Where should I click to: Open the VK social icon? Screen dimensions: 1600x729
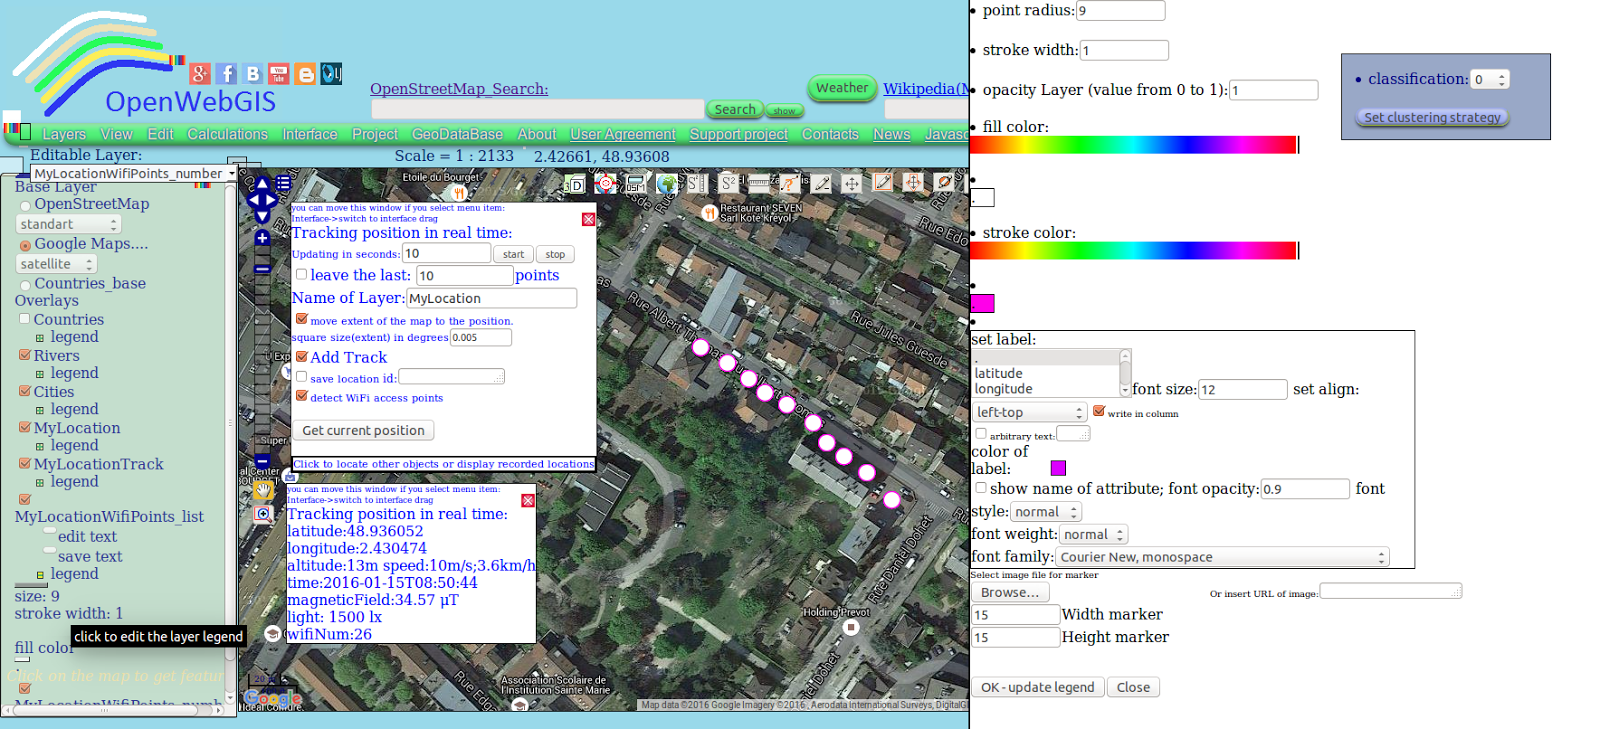[x=253, y=73]
